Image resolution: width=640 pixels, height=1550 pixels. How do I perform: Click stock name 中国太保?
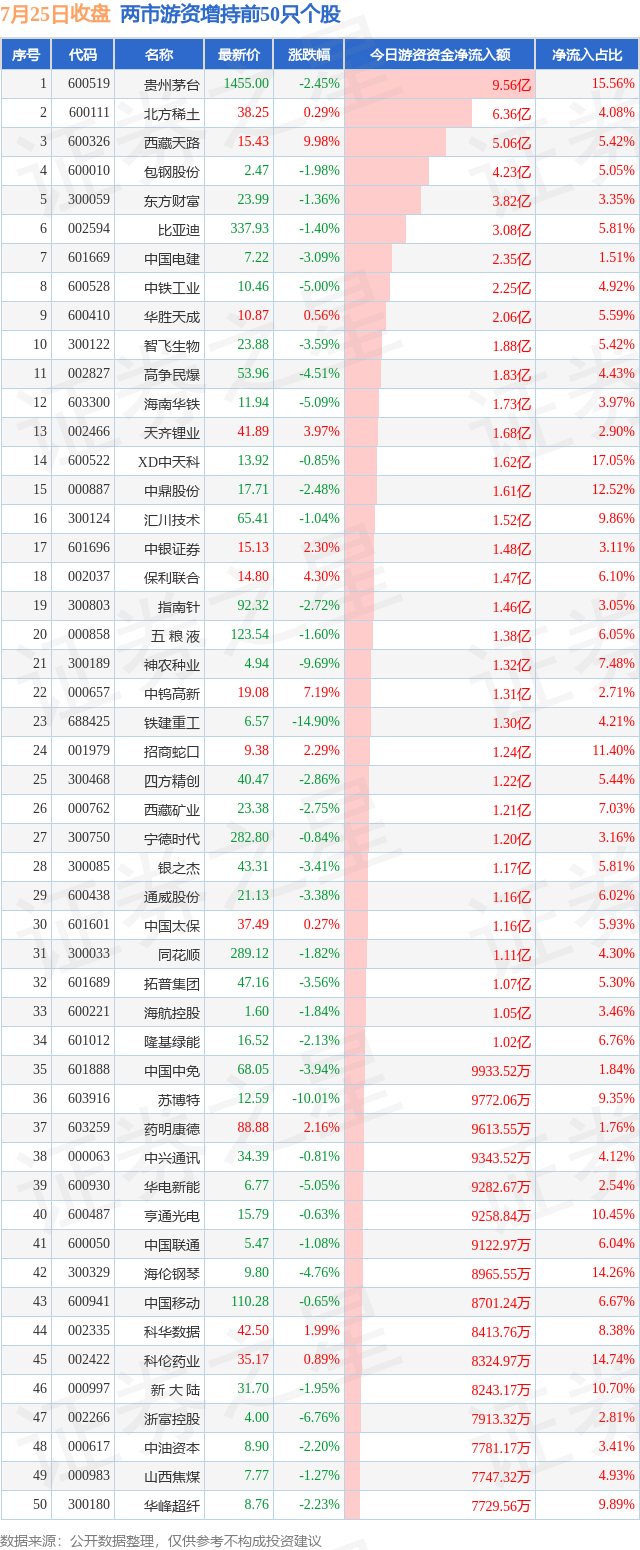172,925
